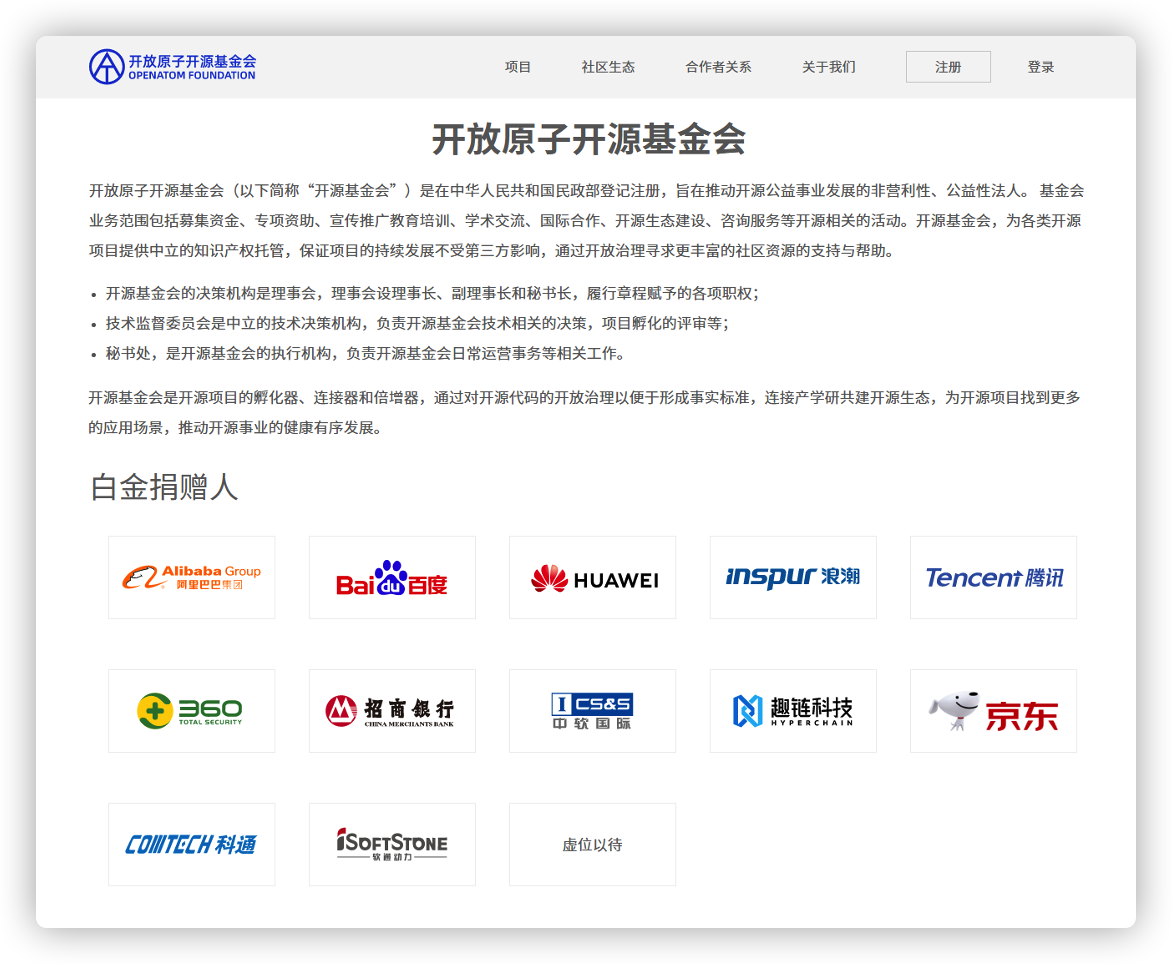Click the 360 Total Security logo
The height and width of the screenshot is (964, 1172).
coord(191,710)
